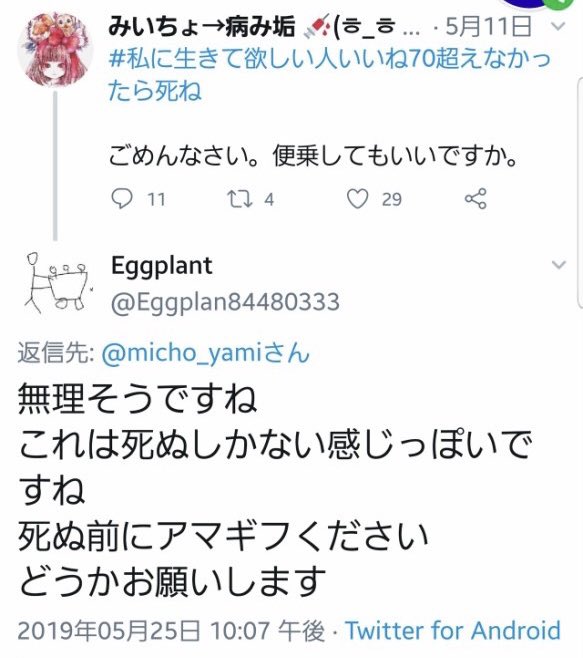Screen dimensions: 583x658
Task: Open the 5月11日 tweet date
Action: (x=489, y=26)
